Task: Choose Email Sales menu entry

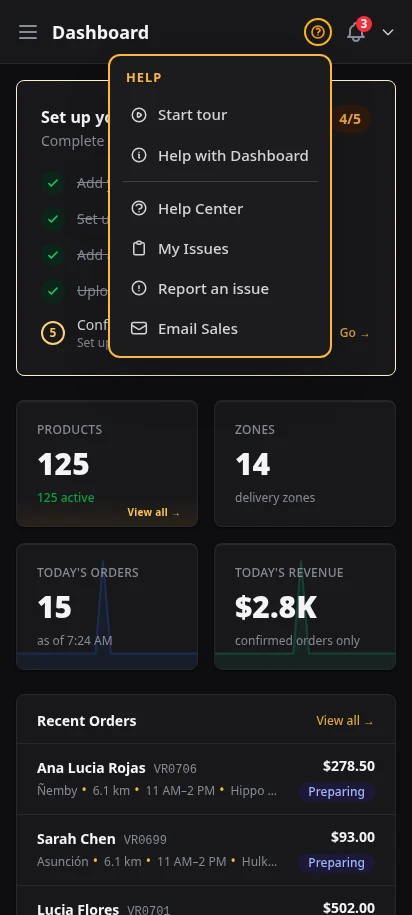Action: pos(220,329)
